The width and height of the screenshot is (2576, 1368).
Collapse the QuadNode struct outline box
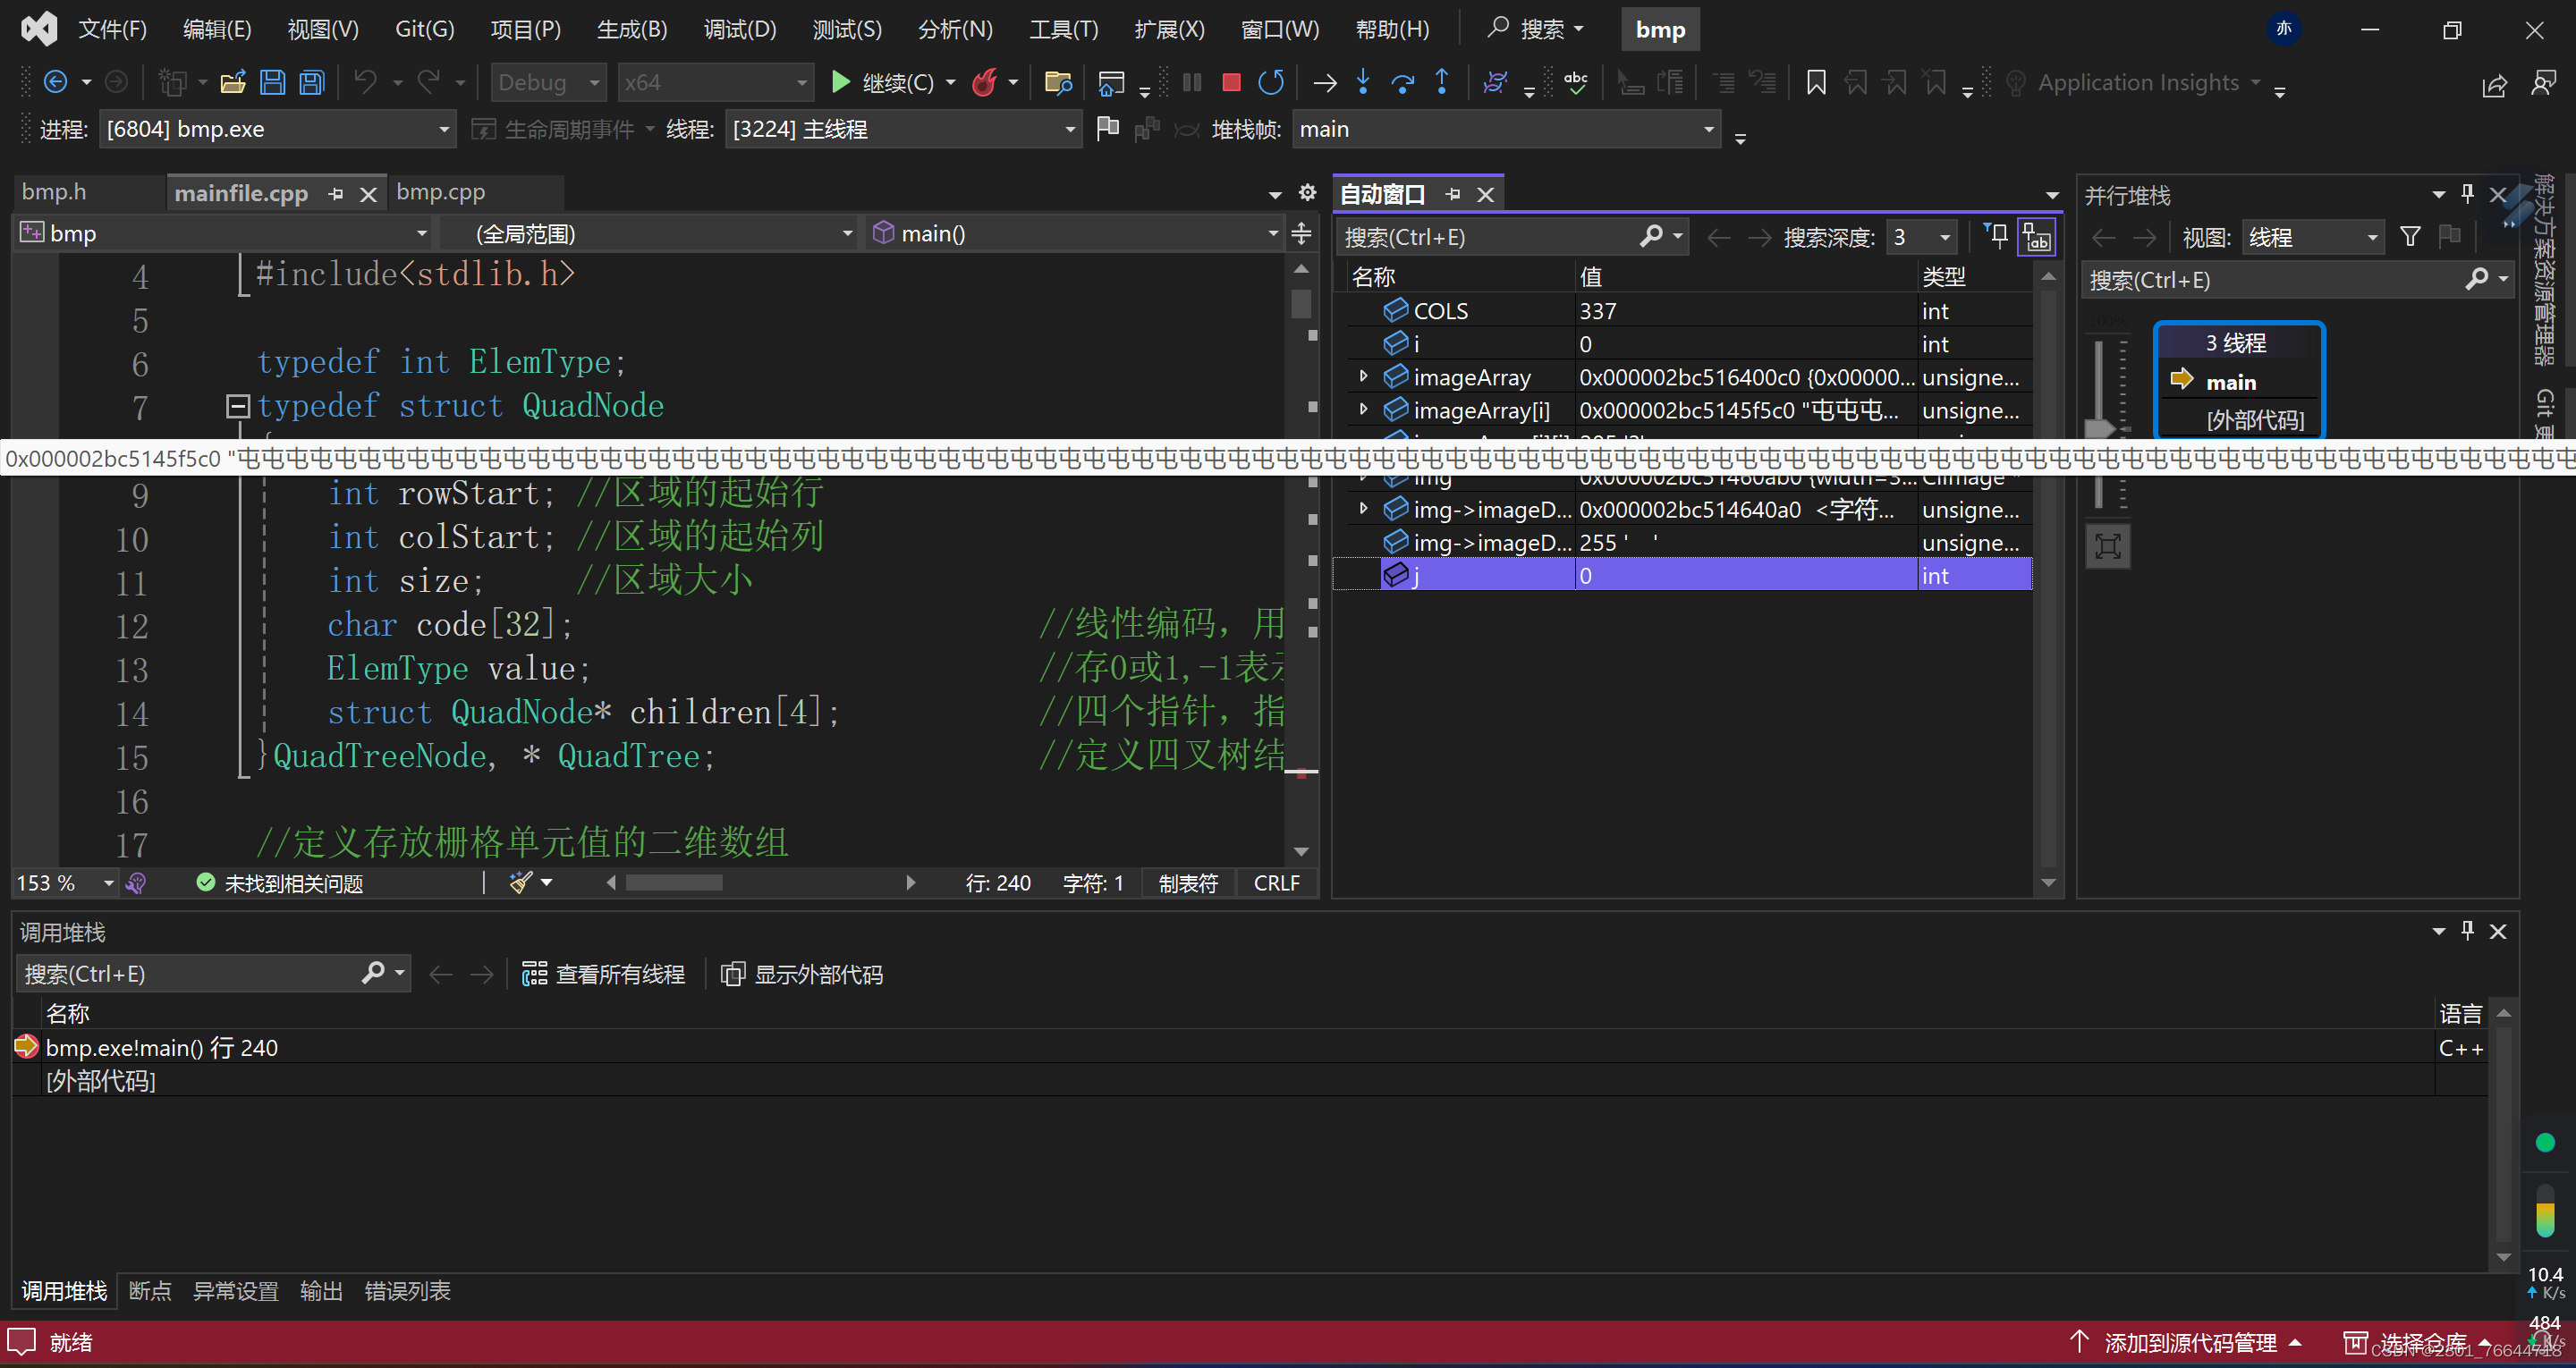237,406
